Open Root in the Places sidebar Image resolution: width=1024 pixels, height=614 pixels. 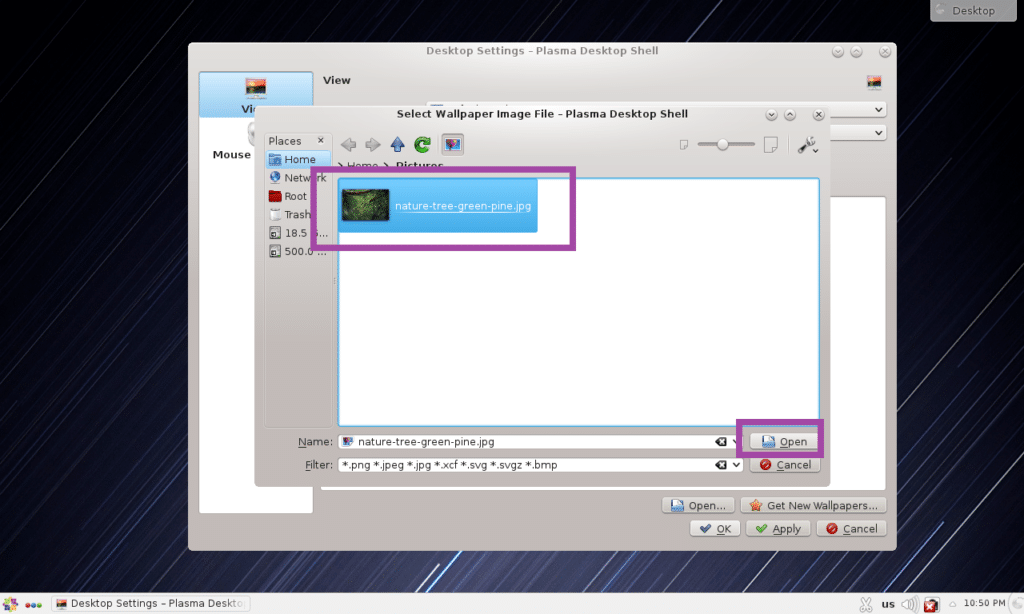(294, 196)
